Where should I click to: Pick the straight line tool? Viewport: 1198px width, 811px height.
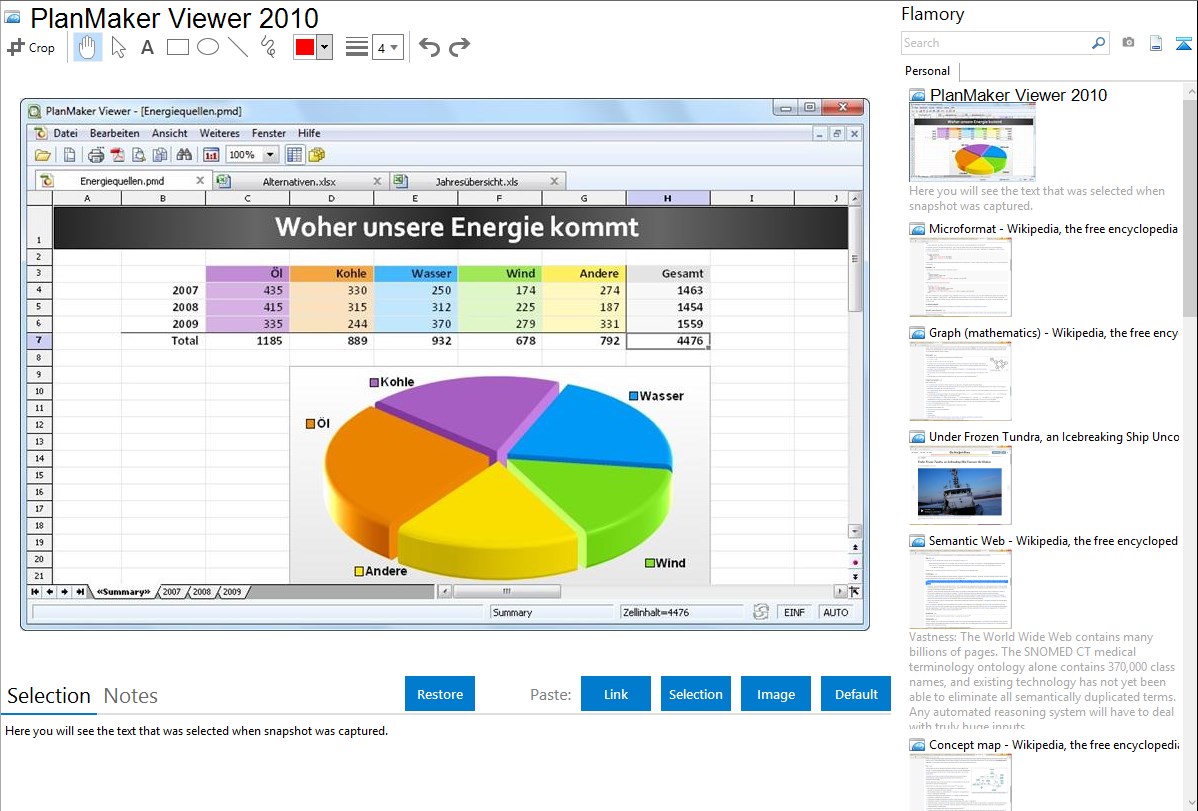pyautogui.click(x=238, y=47)
